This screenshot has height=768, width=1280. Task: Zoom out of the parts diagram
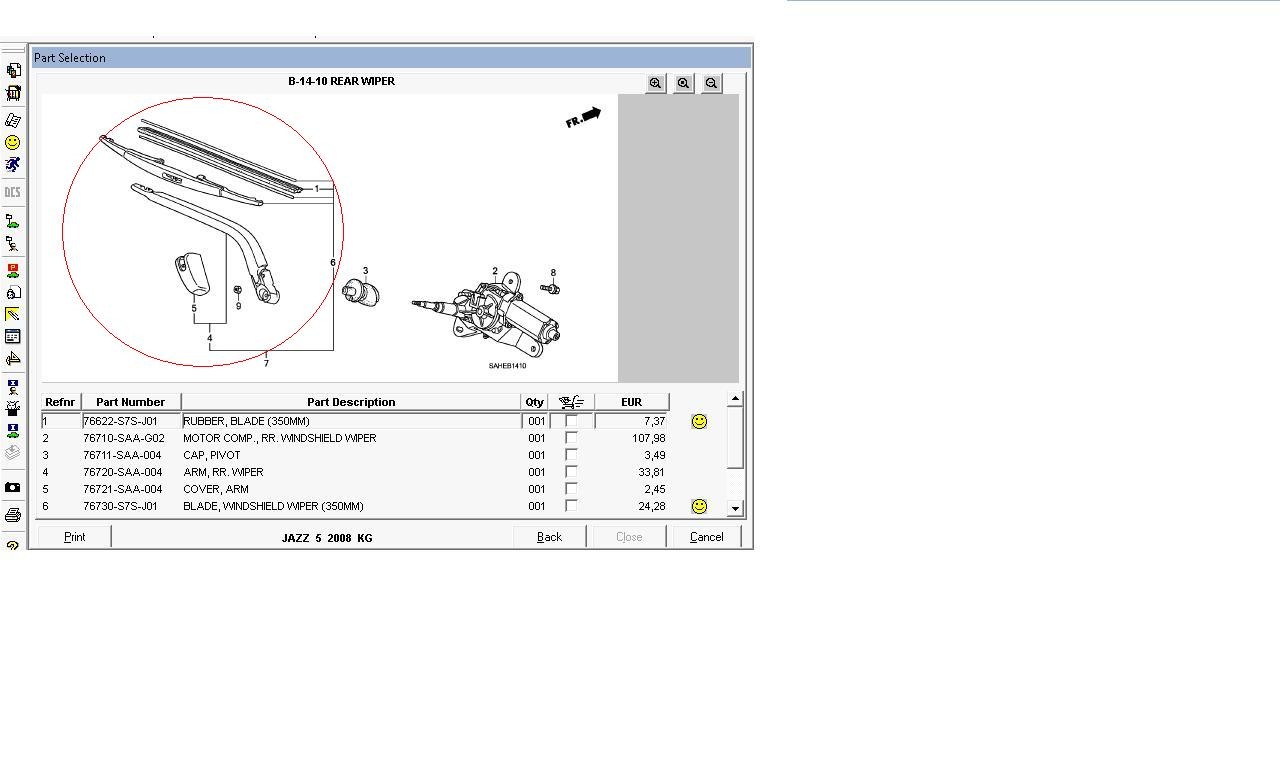[712, 84]
